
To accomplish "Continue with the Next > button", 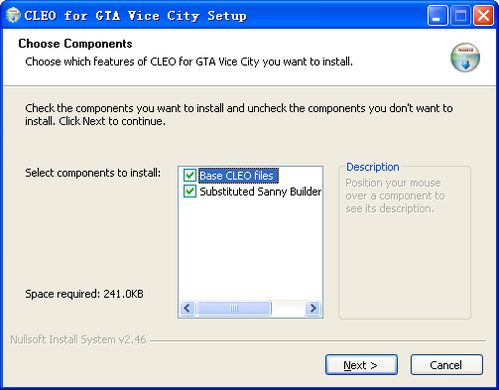I will 361,365.
